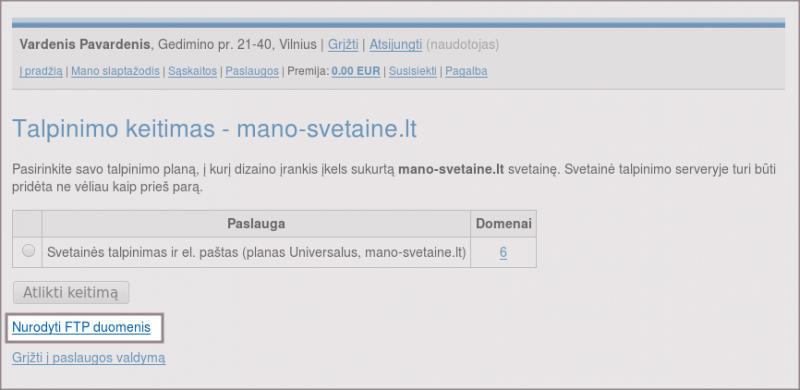The height and width of the screenshot is (390, 800).
Task: Go to Į pradžią home link
Action: tap(41, 71)
